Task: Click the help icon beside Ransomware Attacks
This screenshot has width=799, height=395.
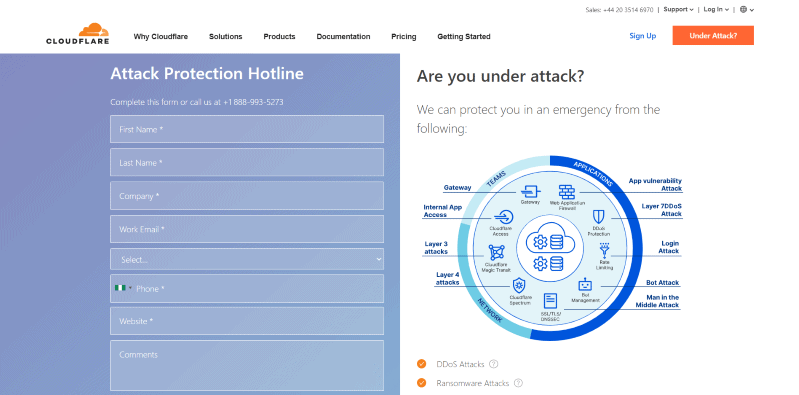Action: coord(518,383)
